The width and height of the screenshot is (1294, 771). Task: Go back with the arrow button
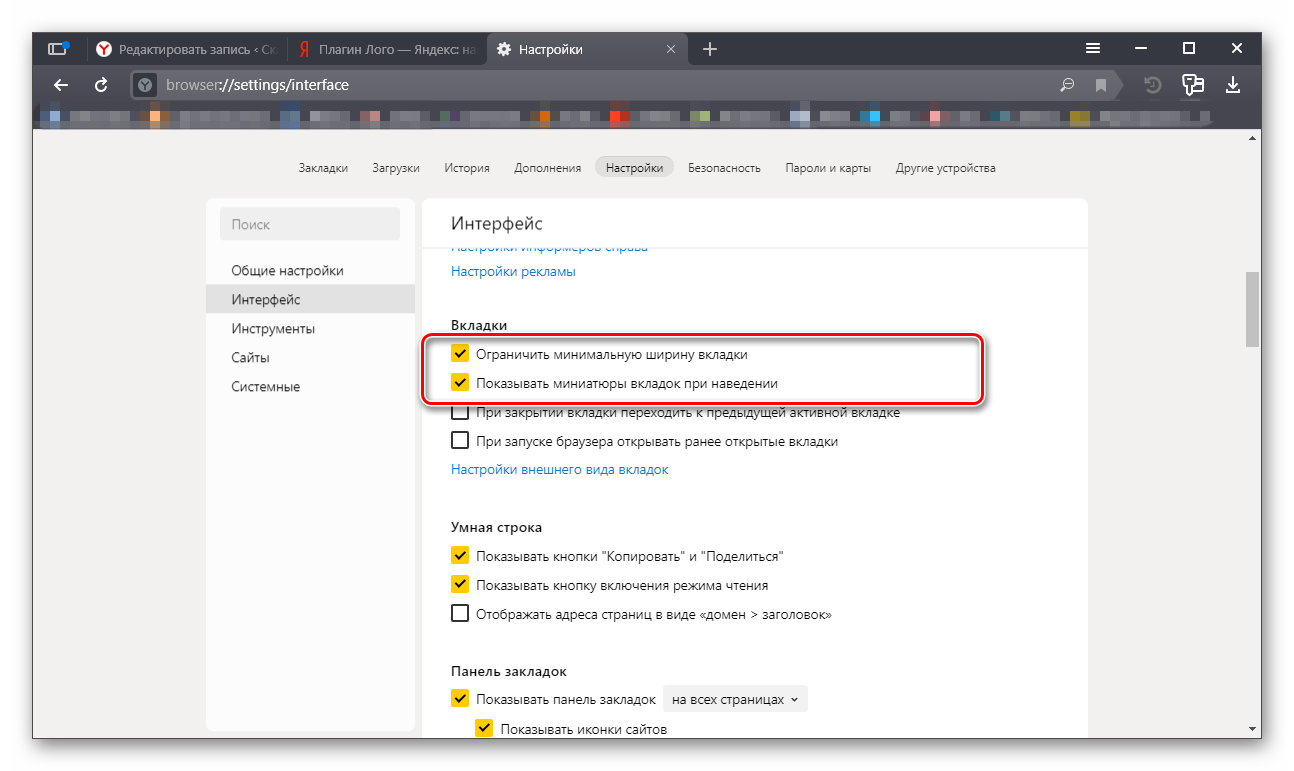tap(61, 86)
